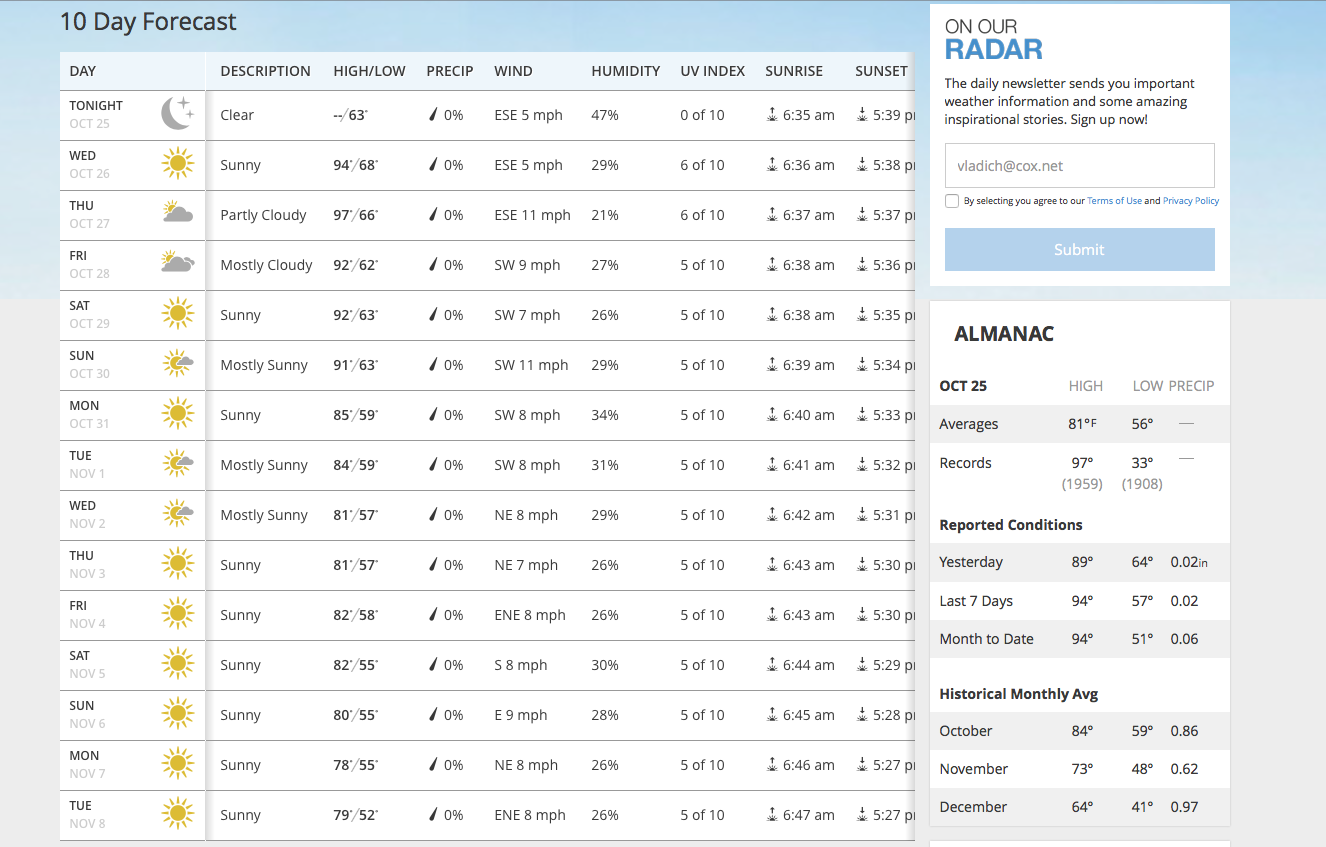Click the sun icon for Sat Oct 29

[x=178, y=313]
